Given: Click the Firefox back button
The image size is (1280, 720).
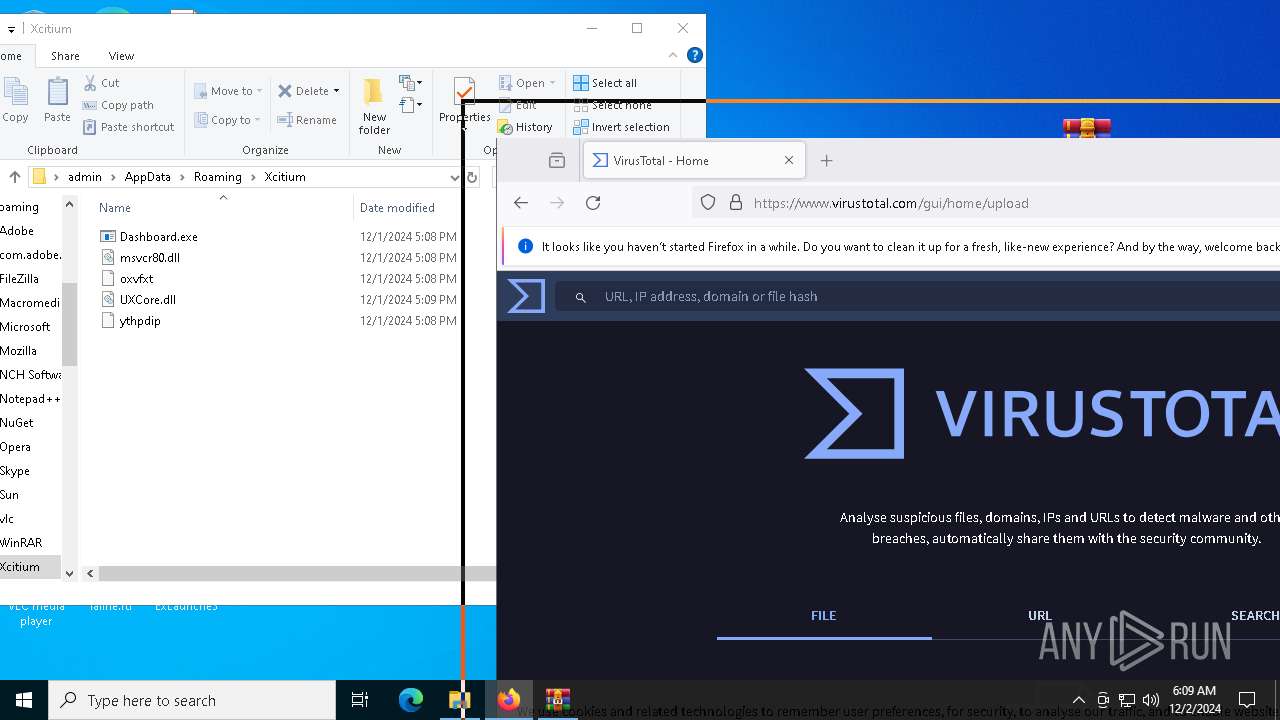Looking at the screenshot, I should pos(521,203).
